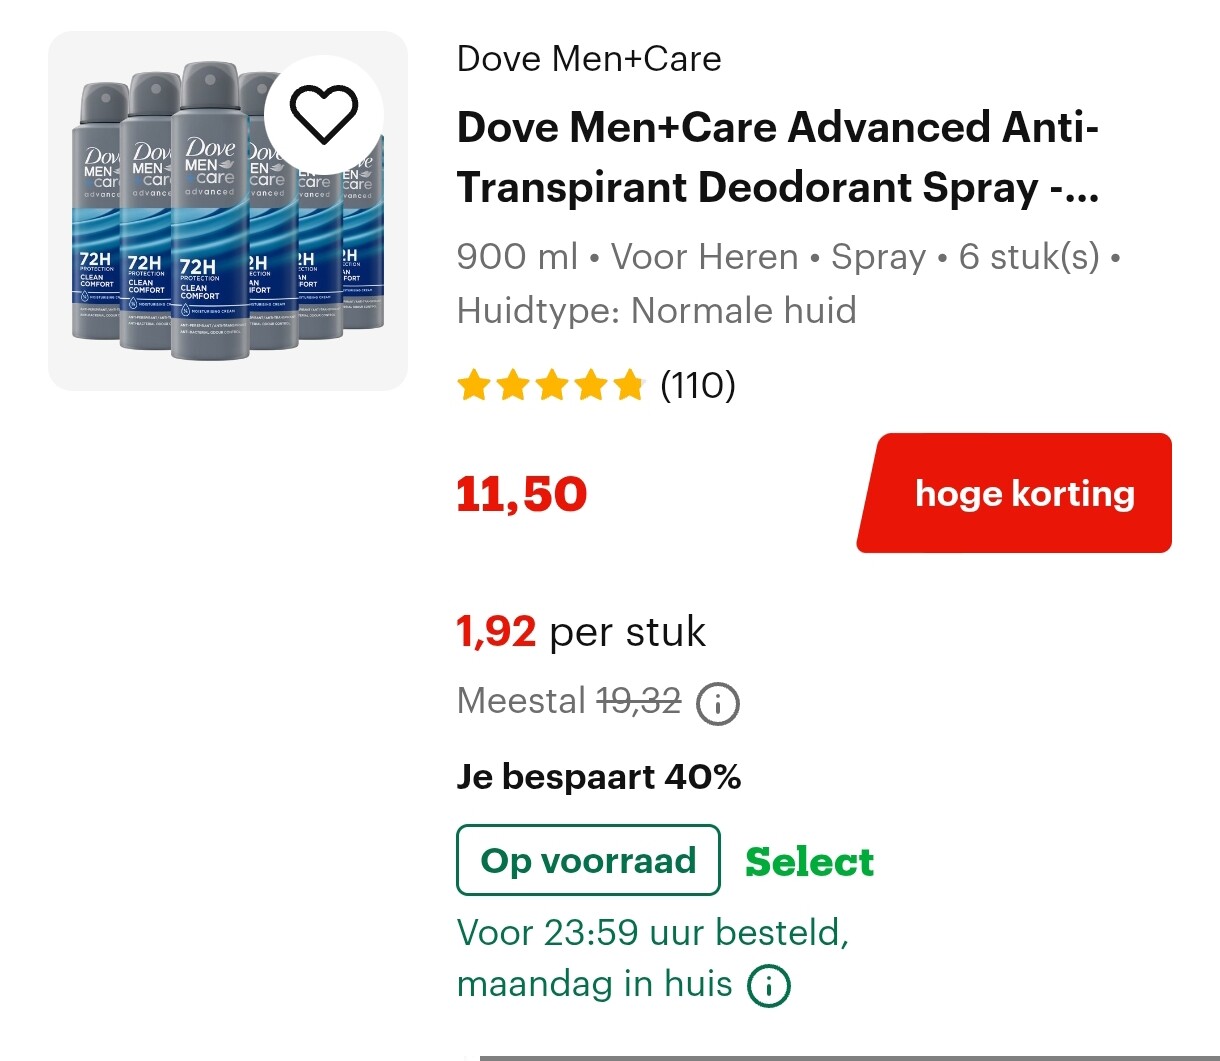
Task: Open the info icon next to Meestal price
Action: click(718, 703)
